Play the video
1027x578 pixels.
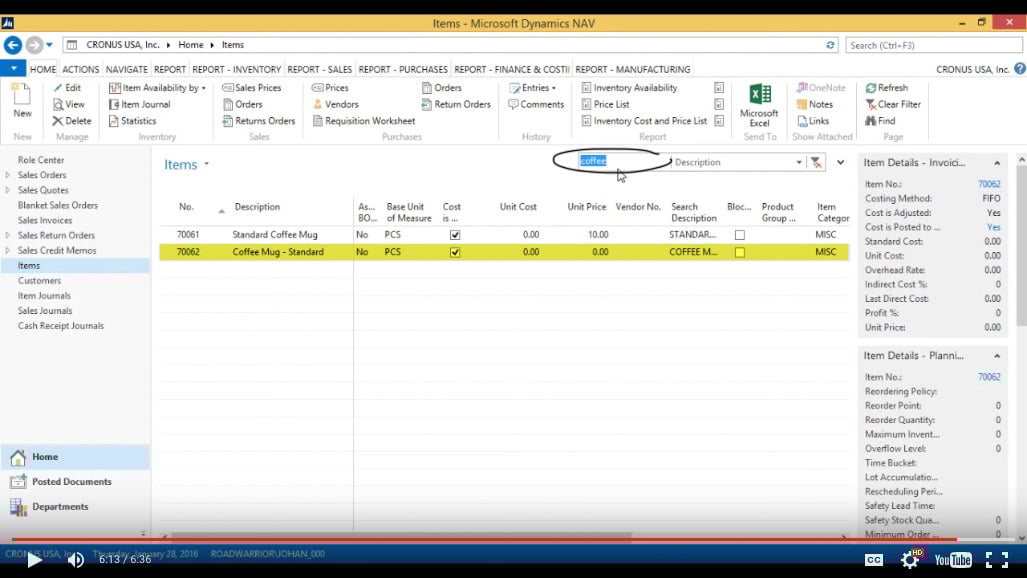pyautogui.click(x=34, y=560)
